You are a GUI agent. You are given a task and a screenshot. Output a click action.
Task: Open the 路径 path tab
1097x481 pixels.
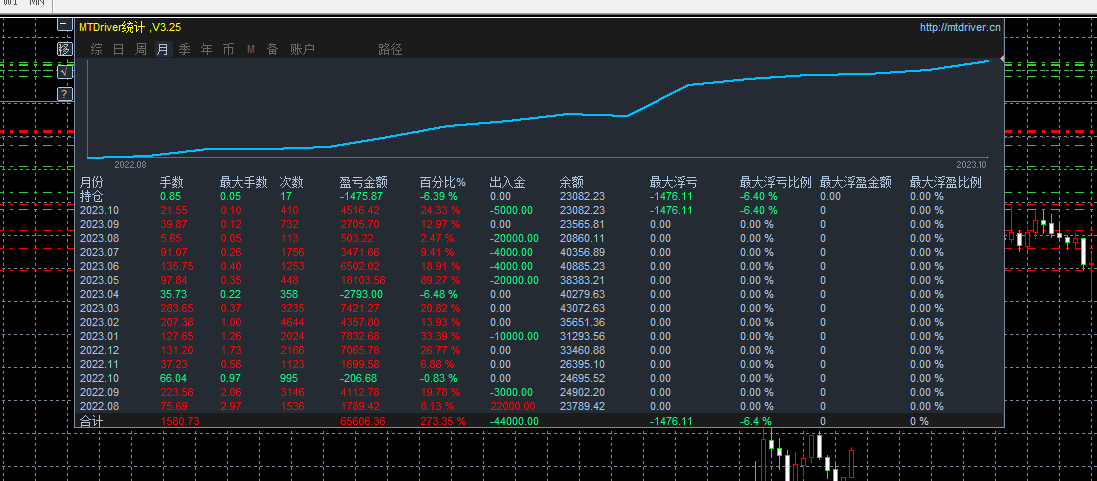click(390, 49)
